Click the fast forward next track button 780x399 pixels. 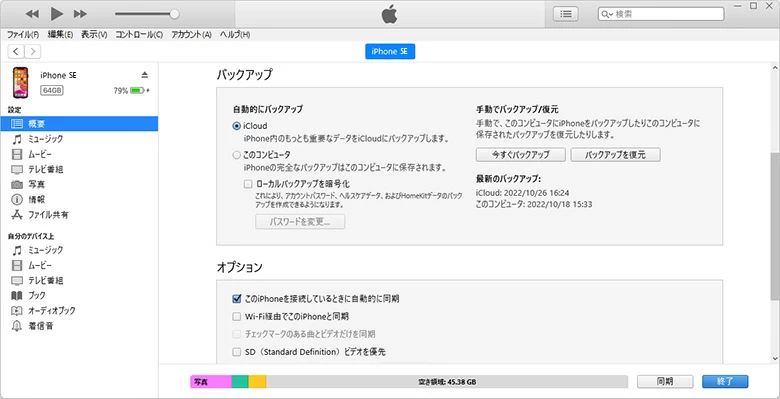[80, 14]
